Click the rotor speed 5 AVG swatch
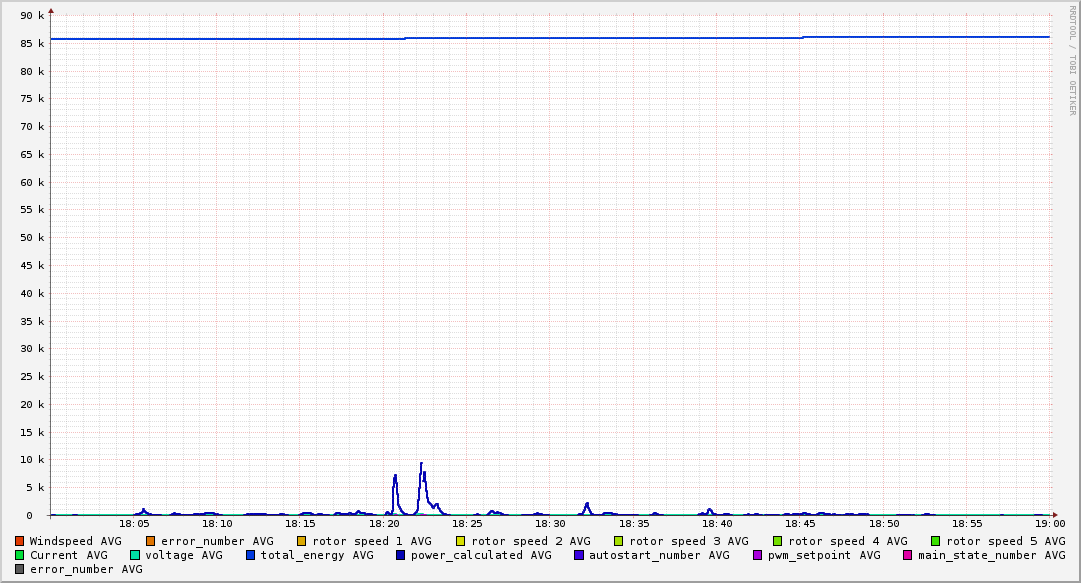The width and height of the screenshot is (1081, 583). [936, 541]
